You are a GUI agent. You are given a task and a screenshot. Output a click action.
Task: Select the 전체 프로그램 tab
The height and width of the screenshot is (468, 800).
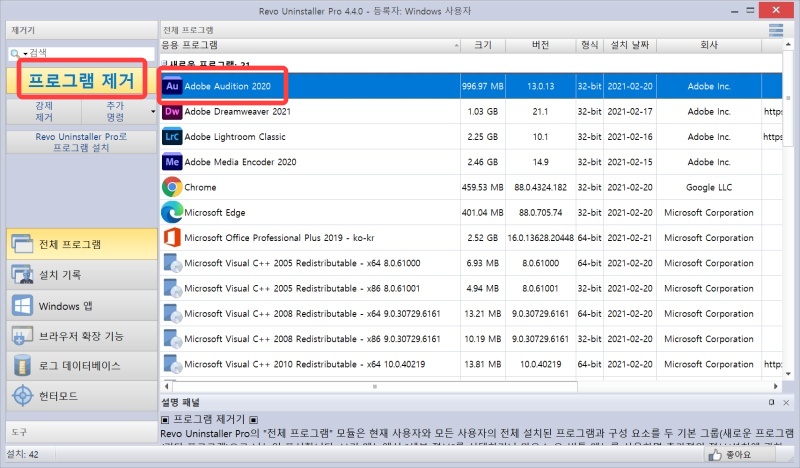(82, 244)
